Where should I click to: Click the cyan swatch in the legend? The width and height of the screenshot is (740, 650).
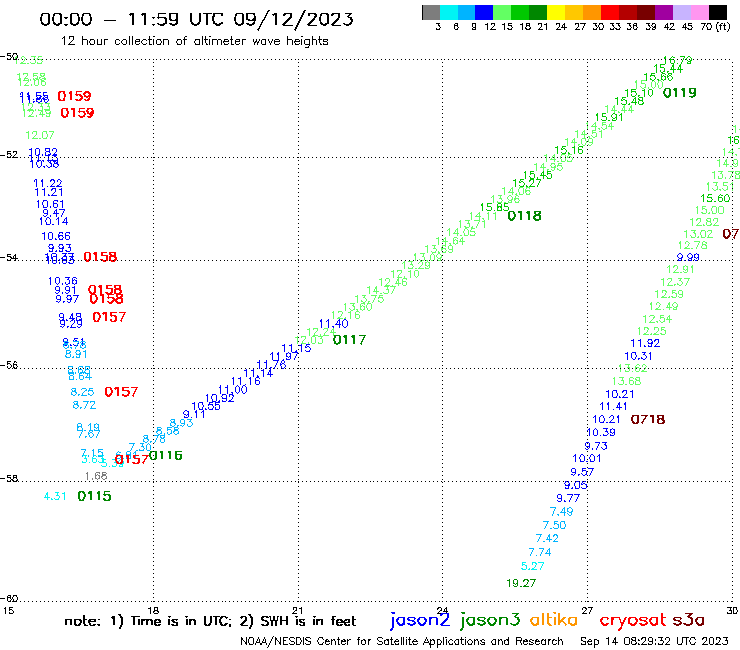tap(449, 12)
